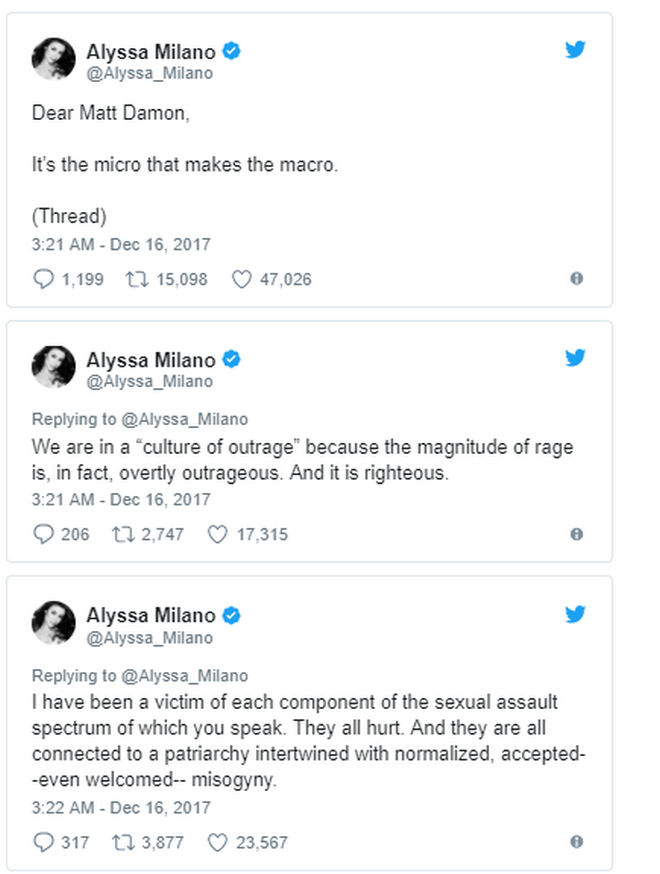Click the profile photo on the third tweet
The height and width of the screenshot is (874, 660).
pyautogui.click(x=54, y=624)
